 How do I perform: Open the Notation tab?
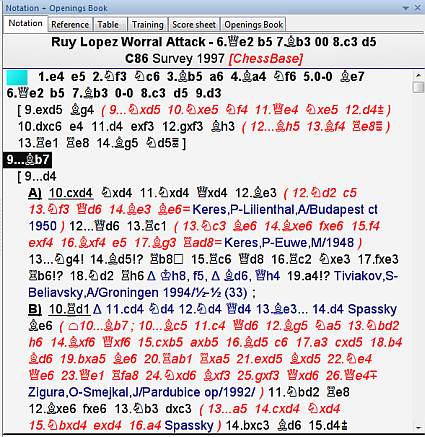25,24
